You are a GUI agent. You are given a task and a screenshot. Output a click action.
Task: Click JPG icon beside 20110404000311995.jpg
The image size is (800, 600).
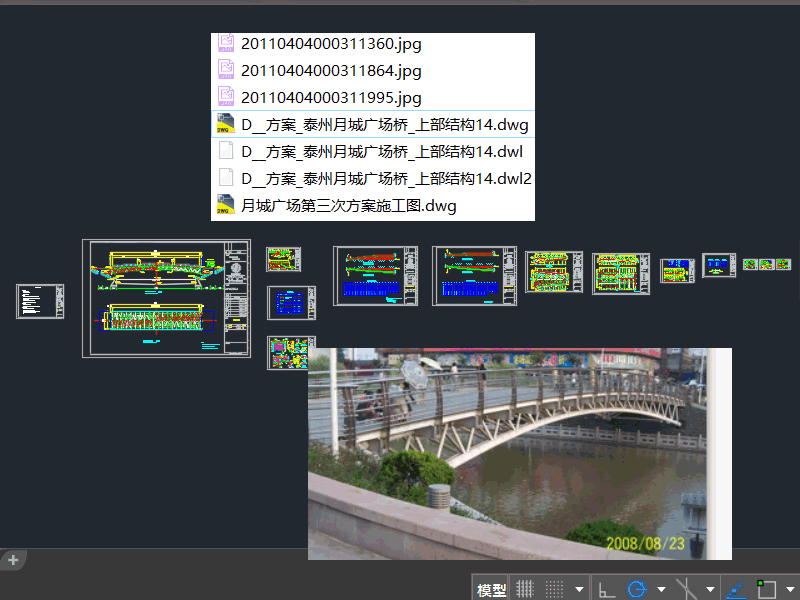pyautogui.click(x=226, y=96)
